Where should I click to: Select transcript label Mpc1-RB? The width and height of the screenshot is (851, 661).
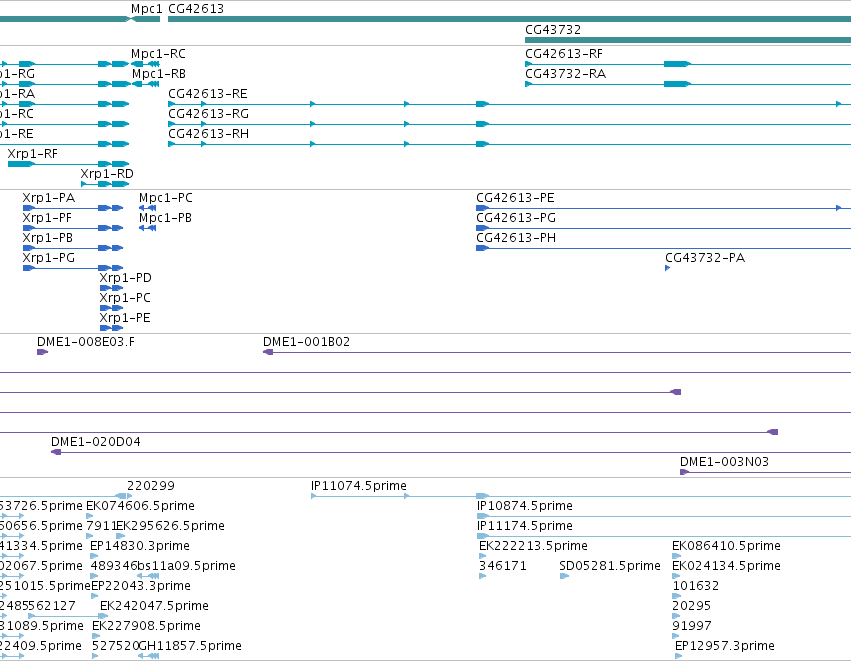click(158, 74)
